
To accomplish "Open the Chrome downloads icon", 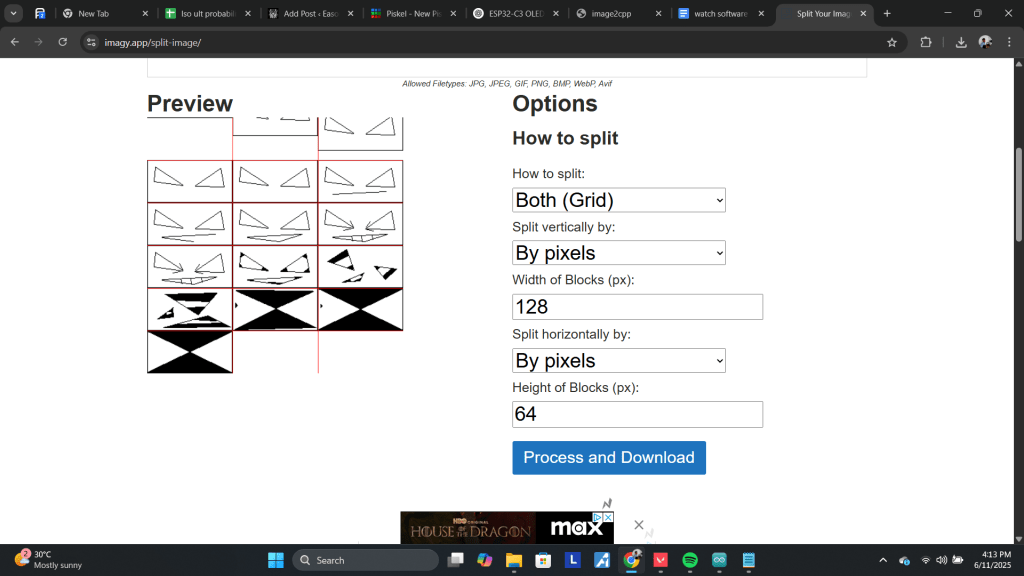I will point(961,43).
